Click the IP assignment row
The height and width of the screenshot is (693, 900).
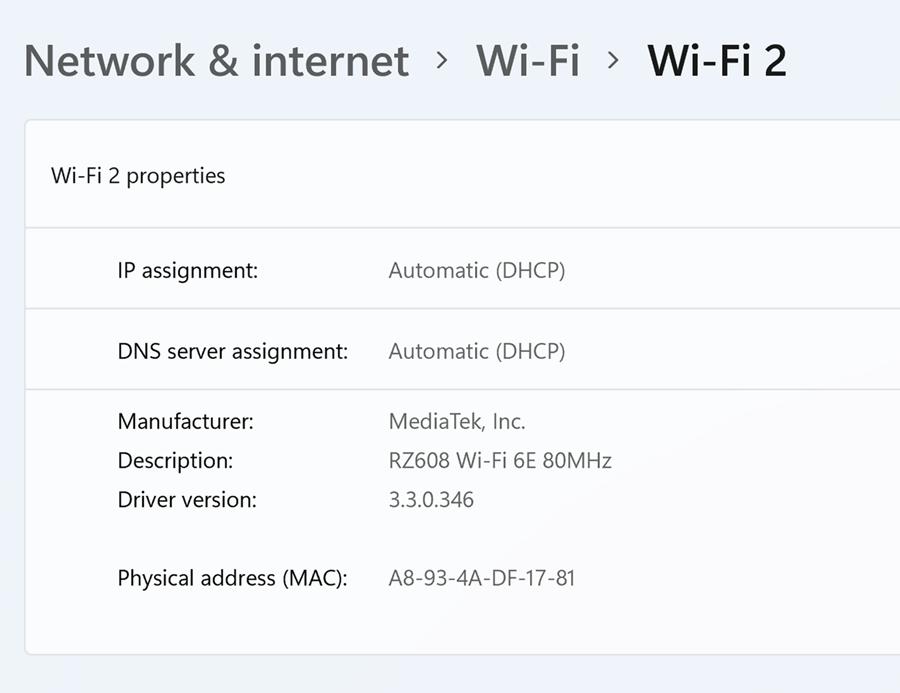[187, 270]
